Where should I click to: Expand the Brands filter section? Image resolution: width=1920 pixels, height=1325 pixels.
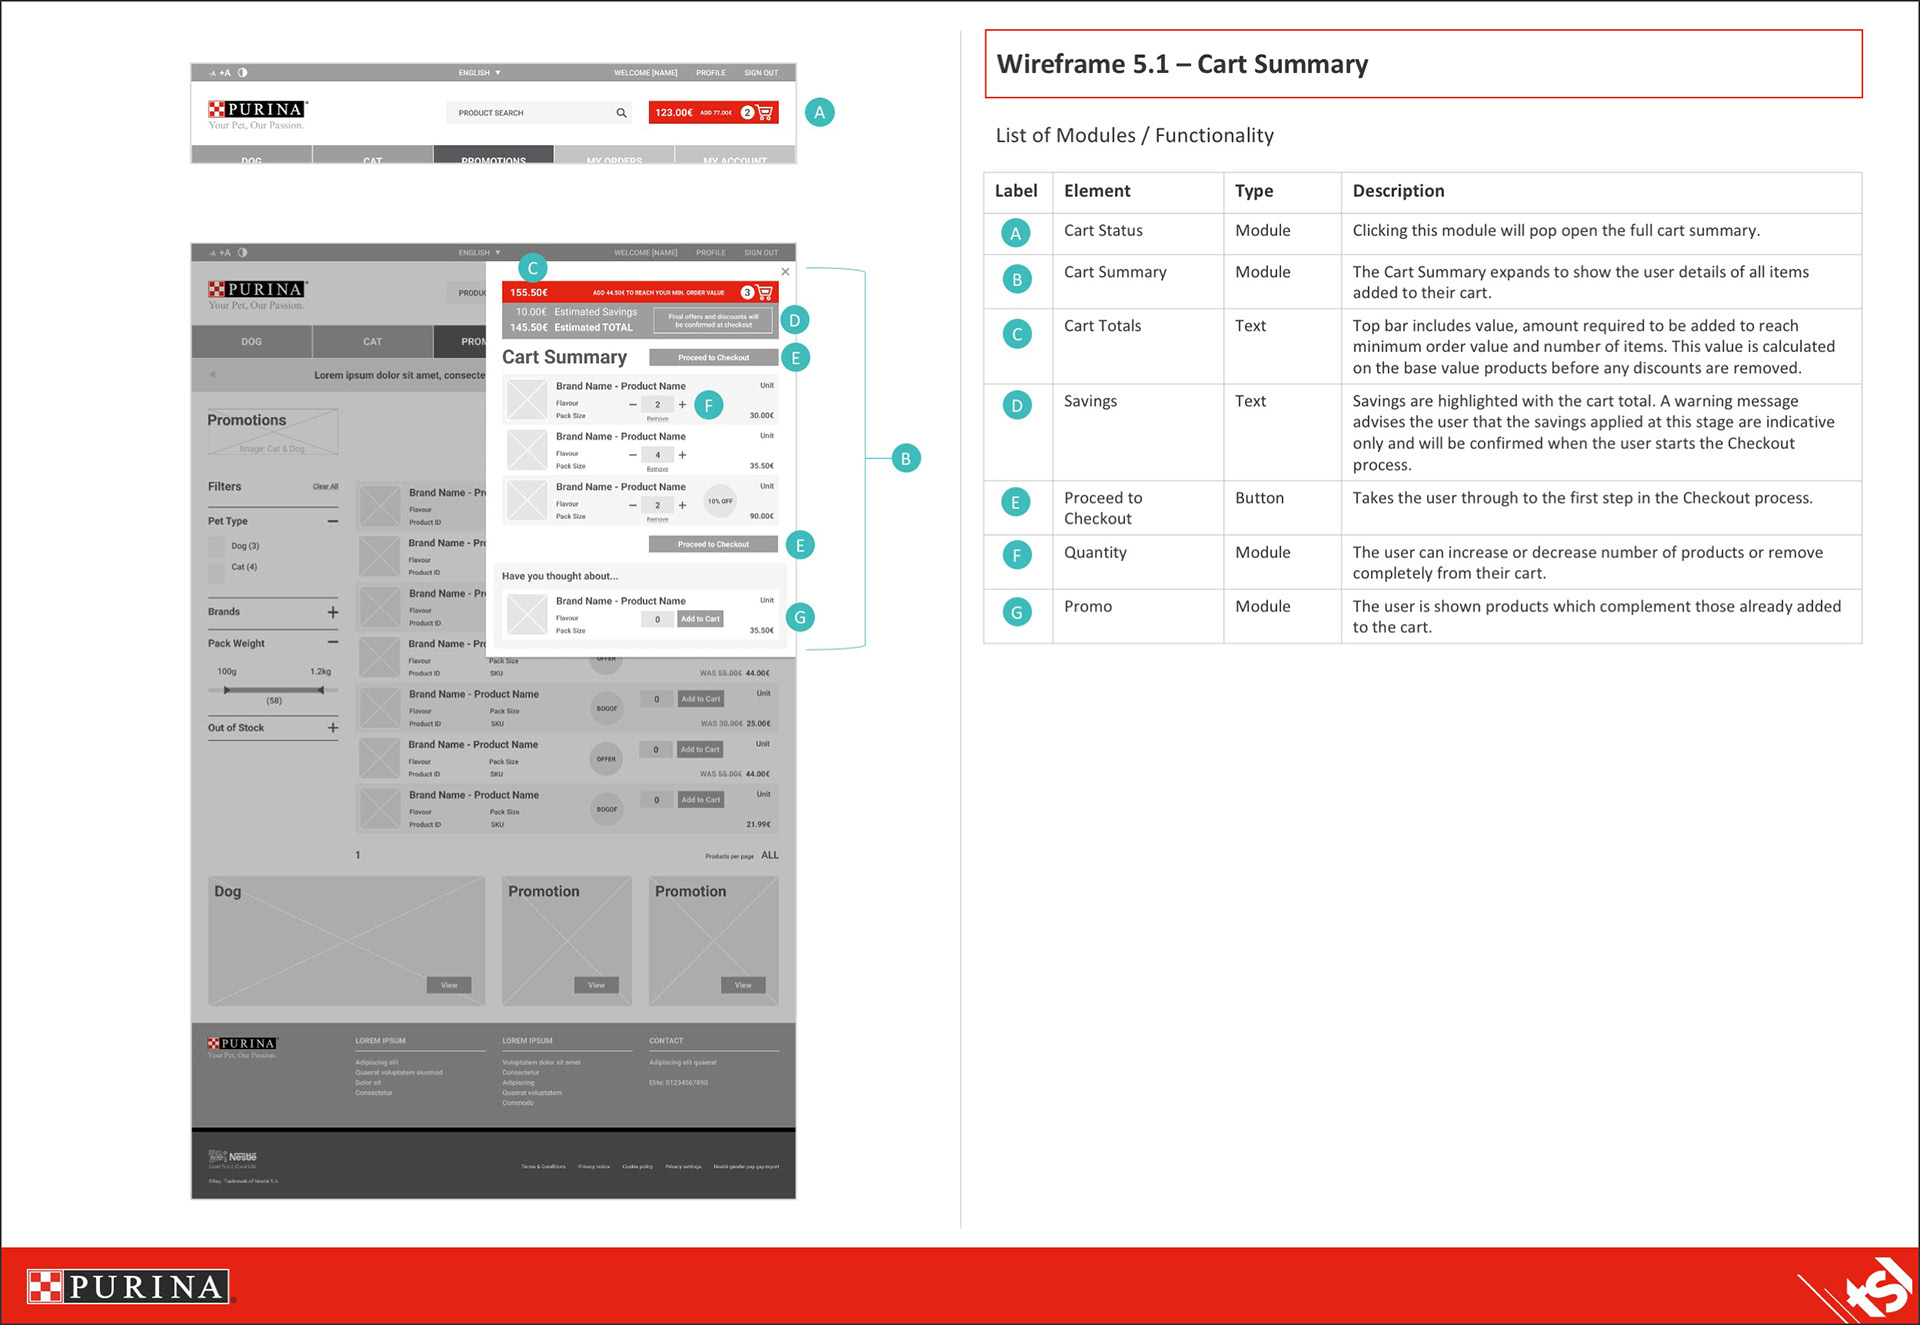(x=332, y=612)
